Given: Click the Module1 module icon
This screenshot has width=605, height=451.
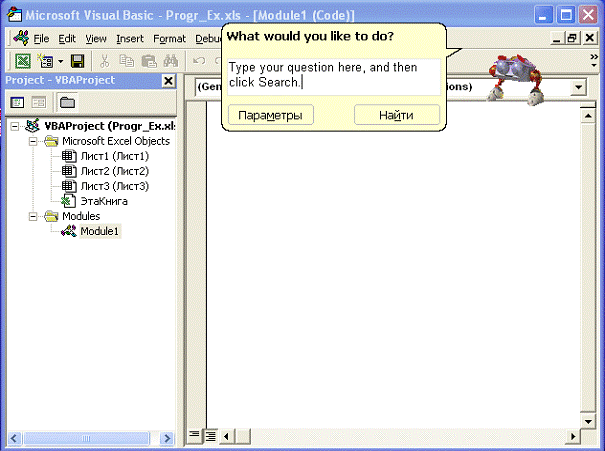Looking at the screenshot, I should tap(69, 231).
